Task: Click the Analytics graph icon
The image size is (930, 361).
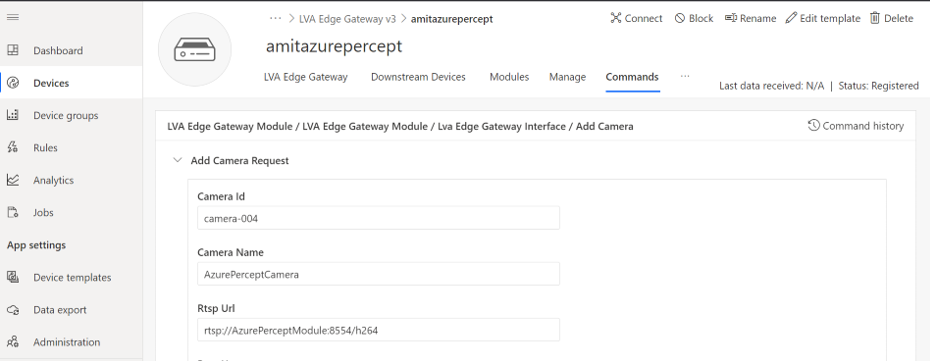Action: 13,180
